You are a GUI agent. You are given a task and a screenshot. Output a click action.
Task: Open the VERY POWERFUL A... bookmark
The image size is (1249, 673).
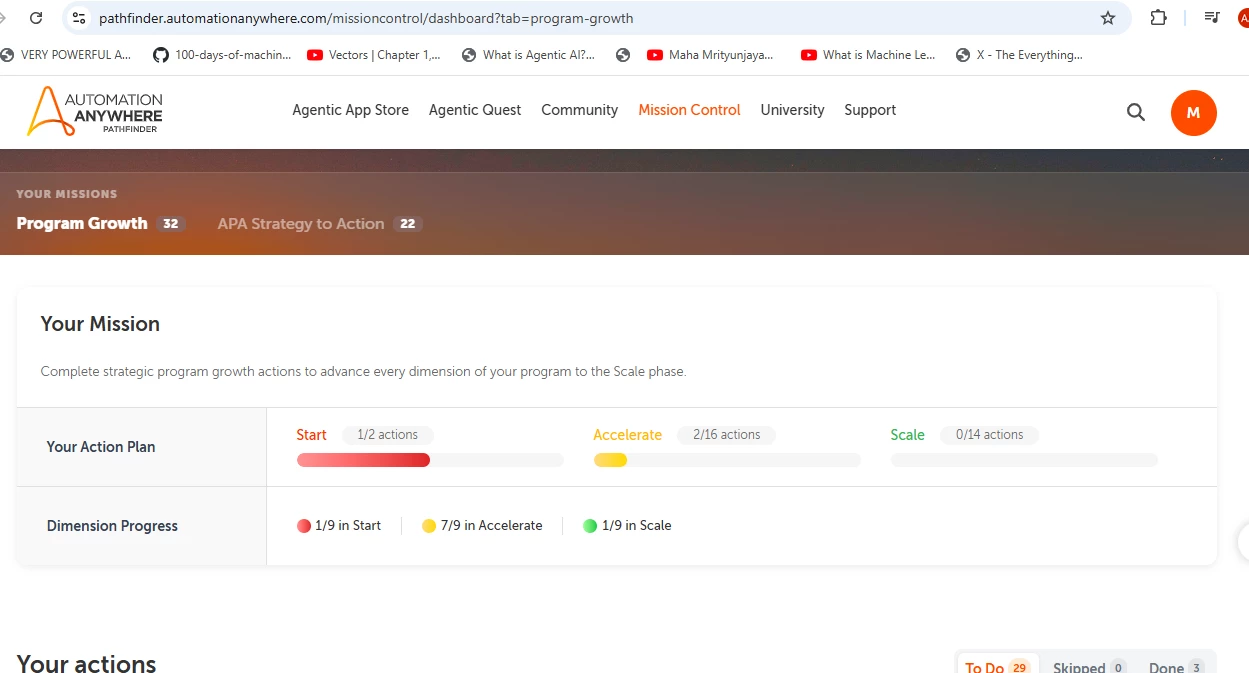click(66, 55)
